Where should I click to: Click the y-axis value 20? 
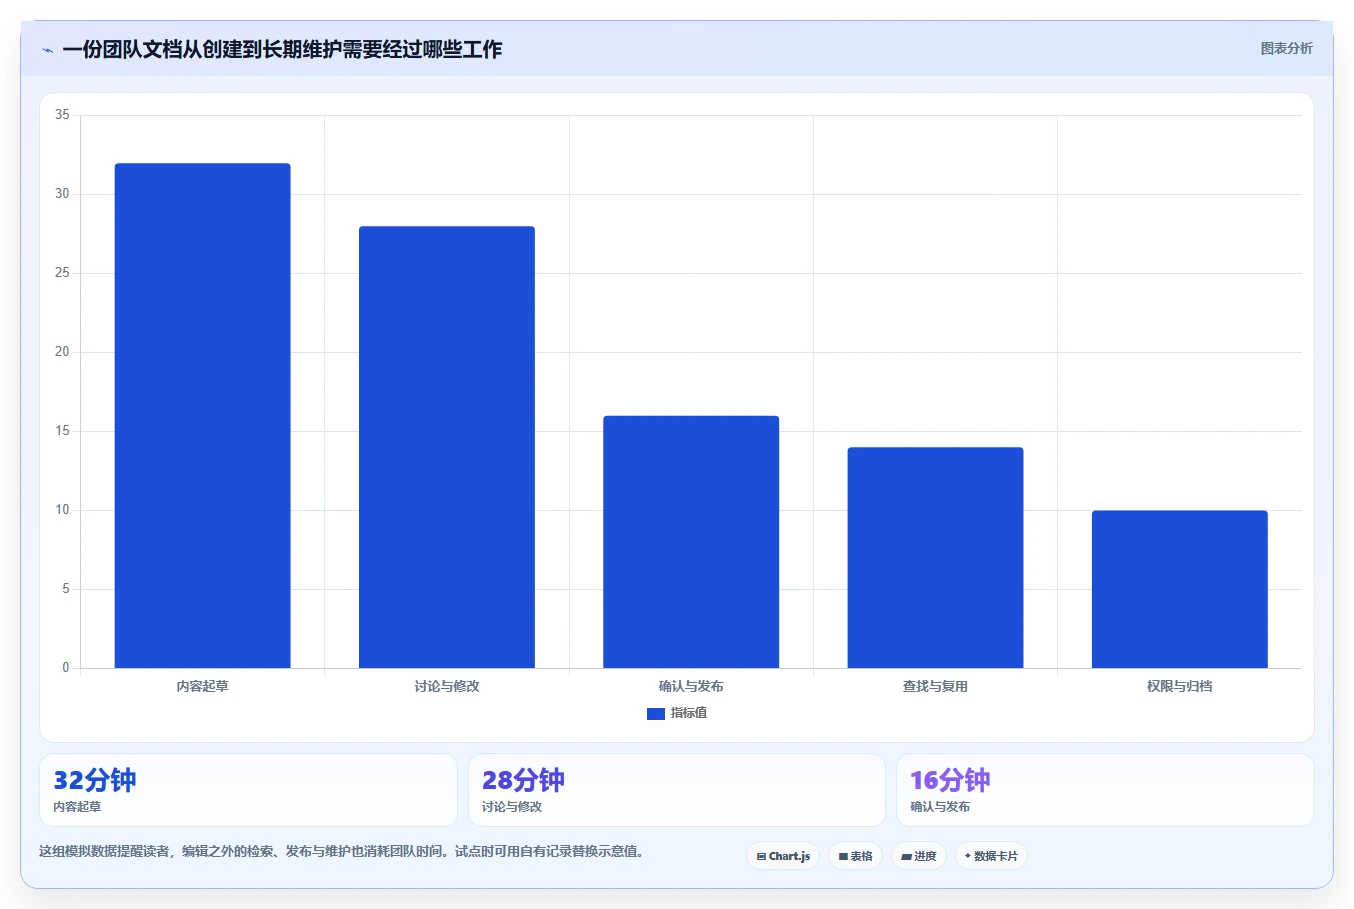tap(62, 352)
